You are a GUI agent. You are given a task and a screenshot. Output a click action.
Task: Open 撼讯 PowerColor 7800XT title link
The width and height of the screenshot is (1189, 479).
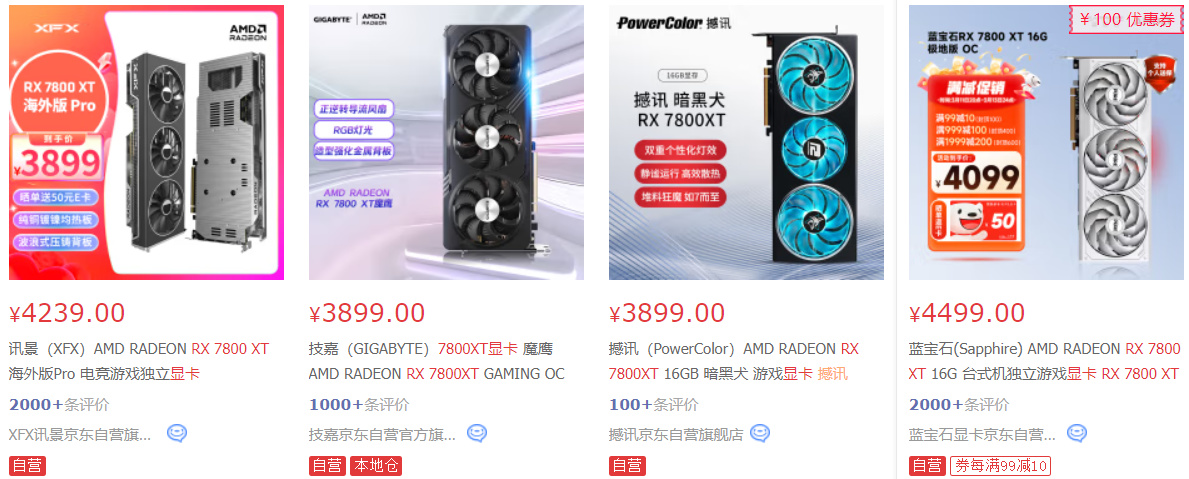click(734, 362)
